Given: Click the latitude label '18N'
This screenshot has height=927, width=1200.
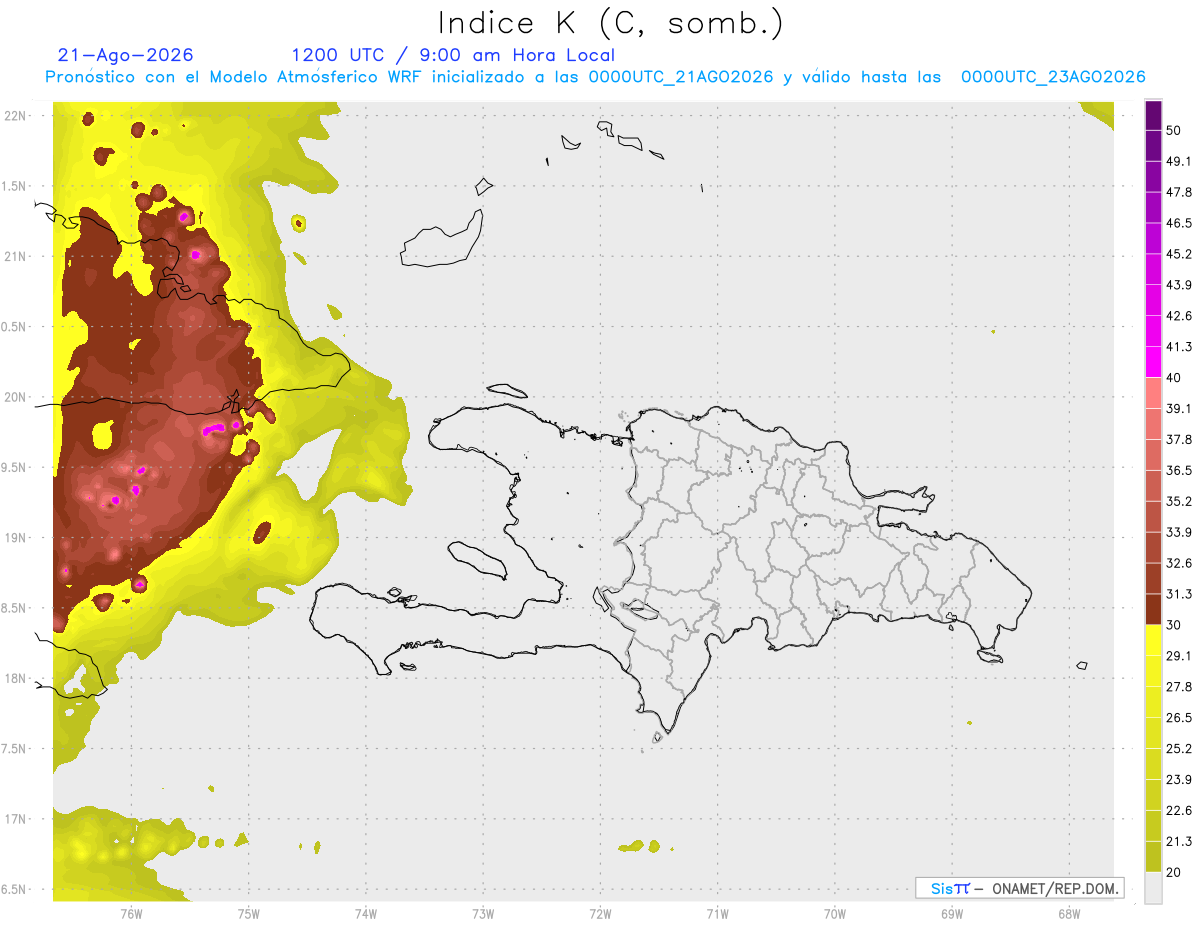Looking at the screenshot, I should click(17, 678).
